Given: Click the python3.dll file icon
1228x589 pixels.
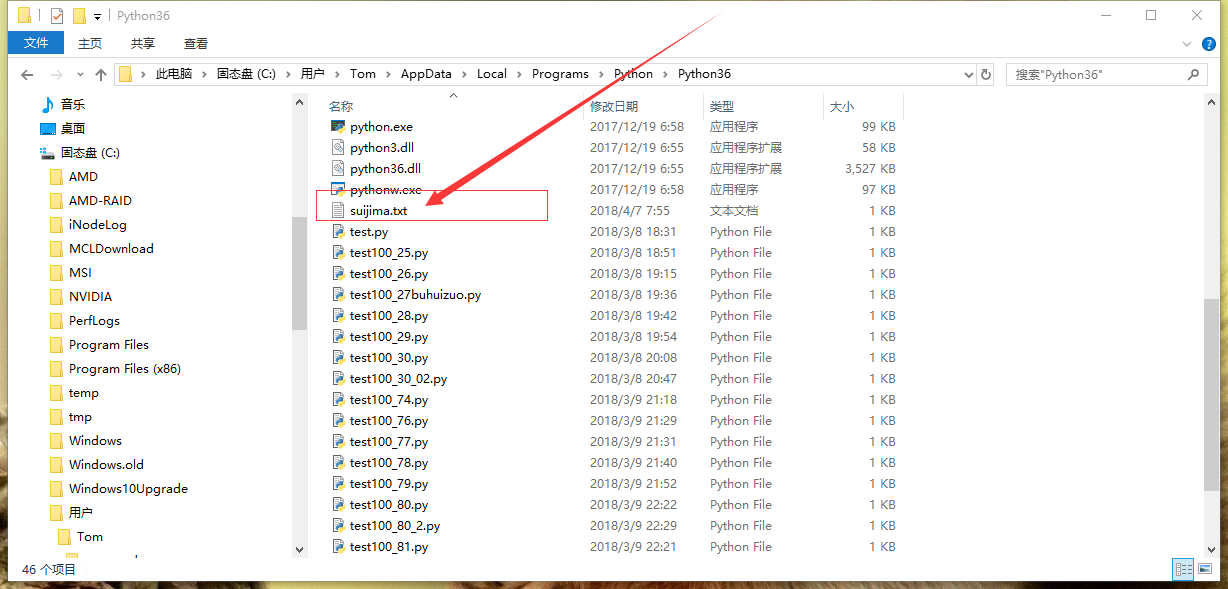Looking at the screenshot, I should click(x=338, y=148).
